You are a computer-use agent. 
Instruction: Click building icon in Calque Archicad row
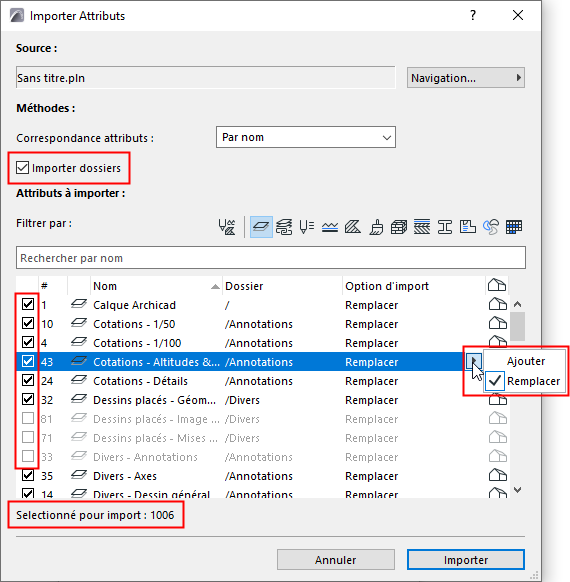(x=498, y=304)
